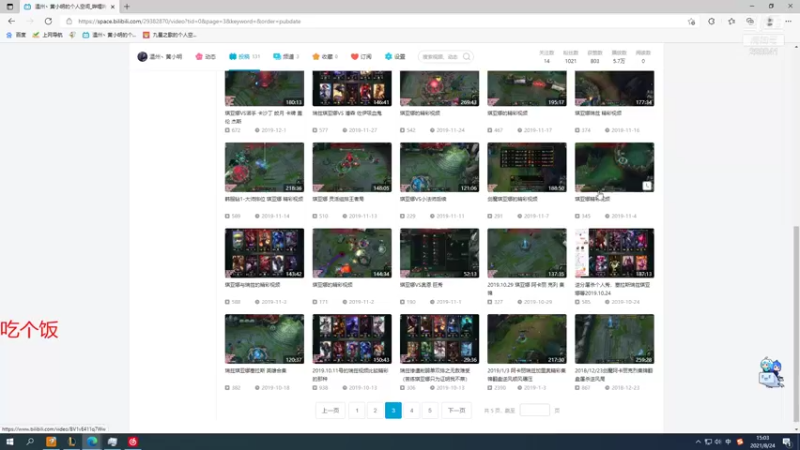Open title link starting 2019/1/3
Viewport: 800px width, 450px height.
click(526, 374)
